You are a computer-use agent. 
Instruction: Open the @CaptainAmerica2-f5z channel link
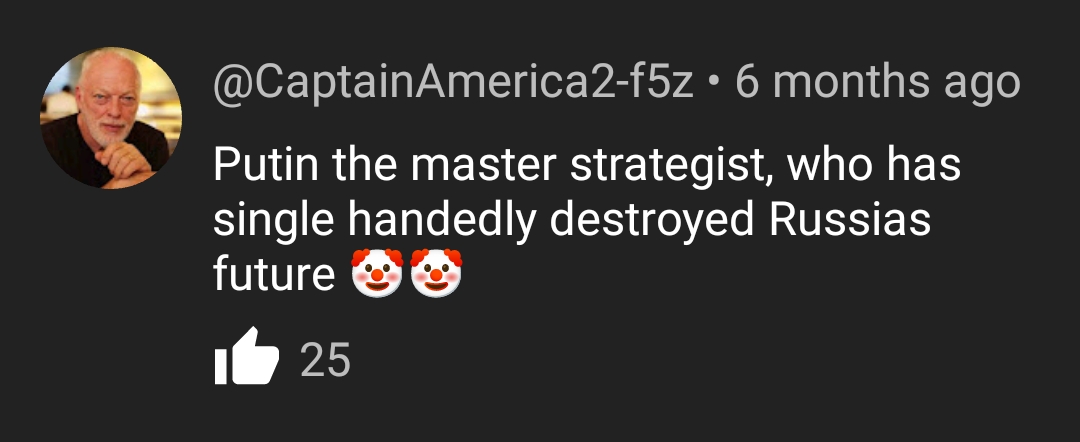(x=453, y=83)
